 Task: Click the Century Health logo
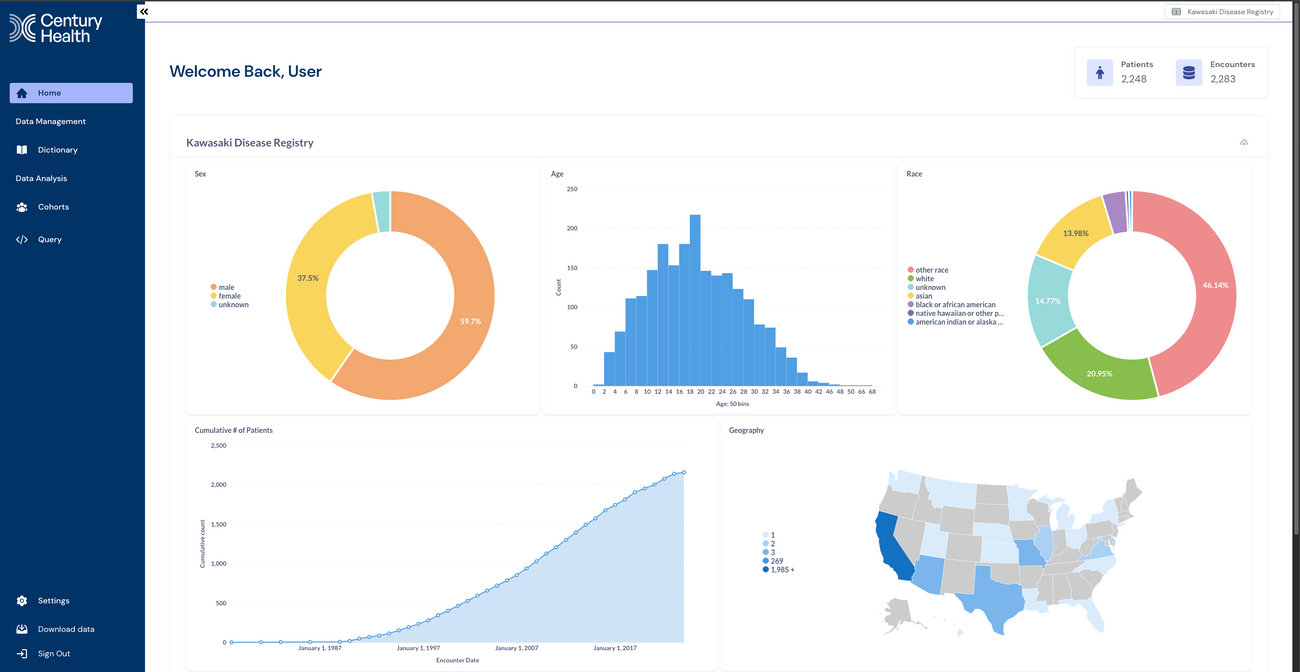point(56,28)
